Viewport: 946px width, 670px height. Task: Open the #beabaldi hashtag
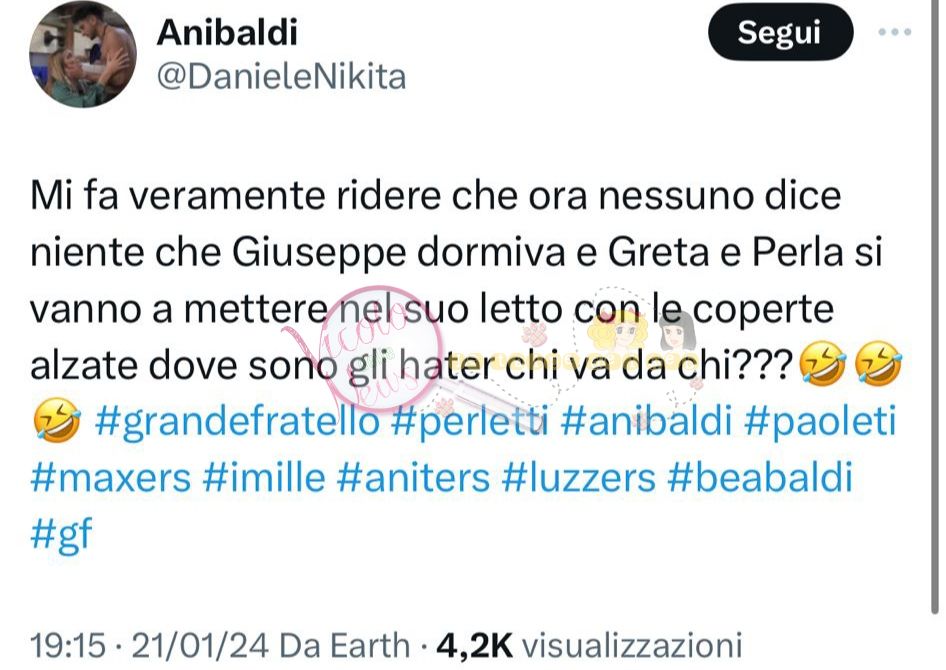point(760,477)
